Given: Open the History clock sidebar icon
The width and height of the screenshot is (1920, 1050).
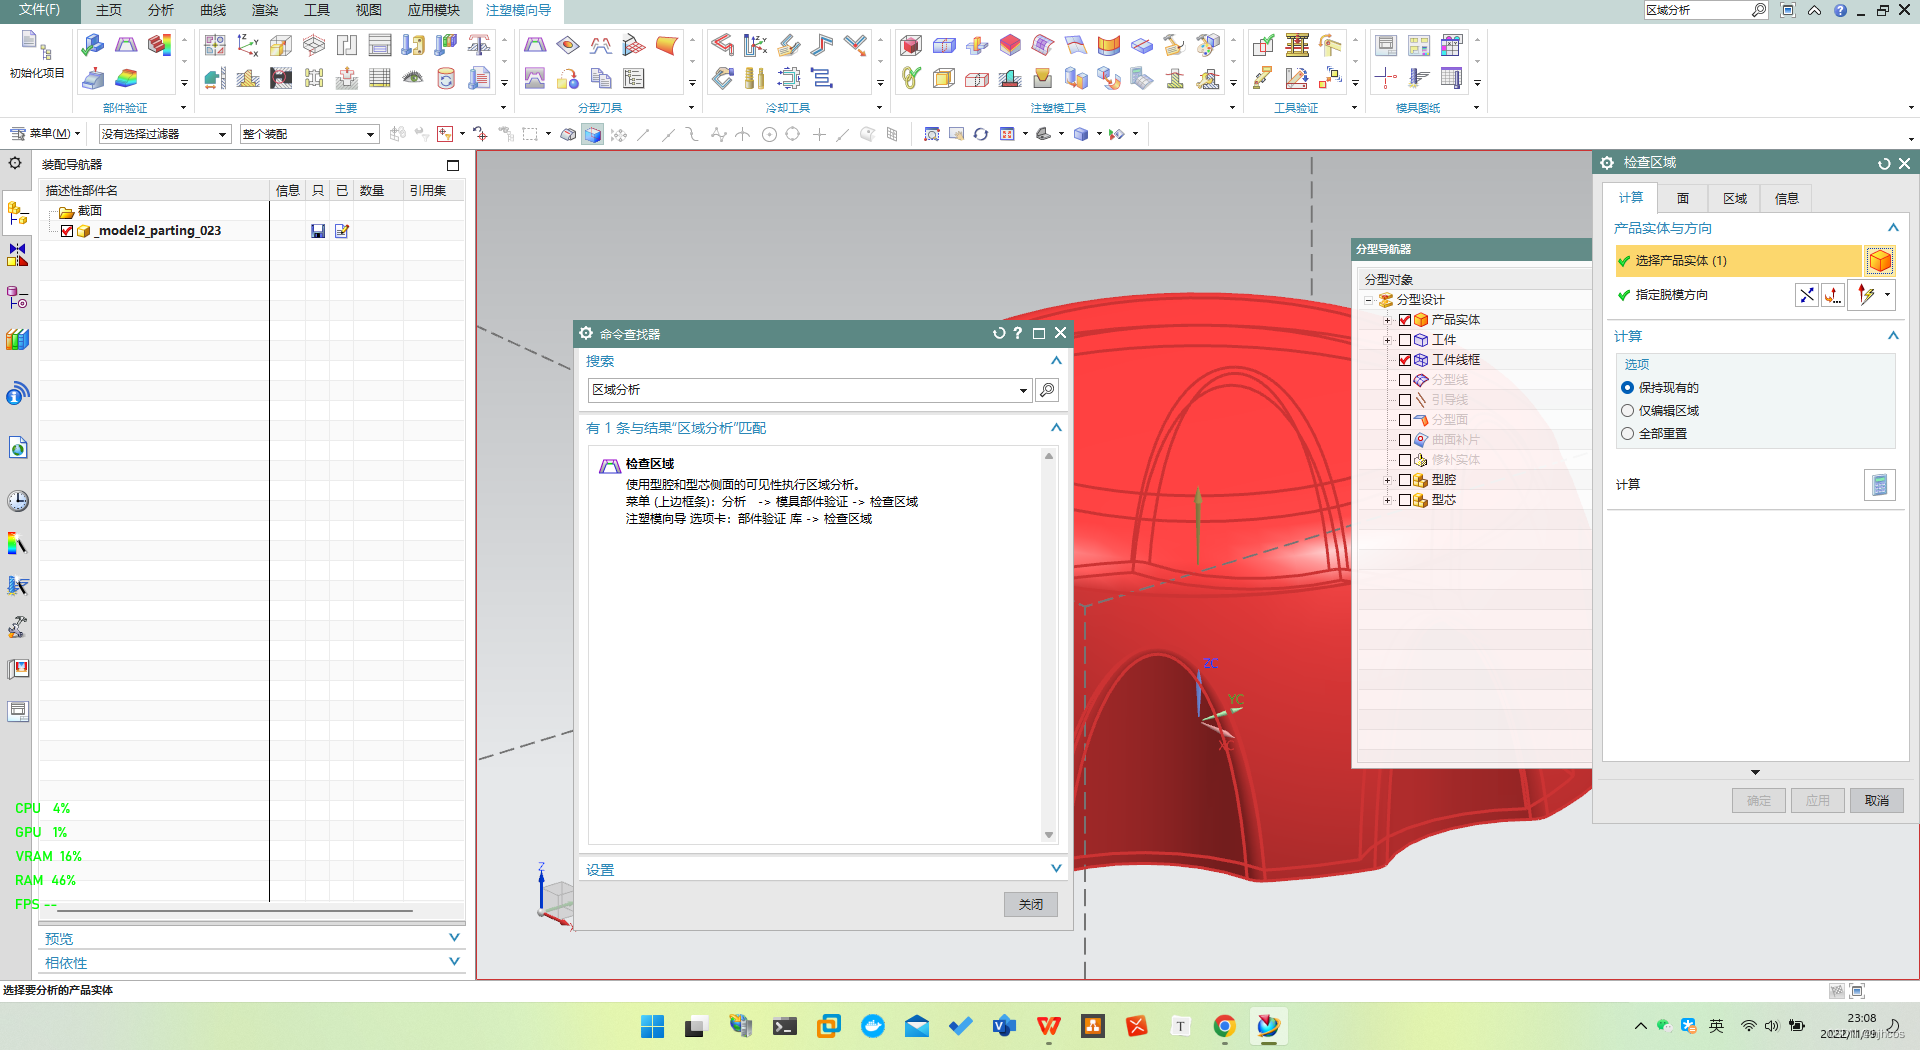Looking at the screenshot, I should [x=17, y=501].
